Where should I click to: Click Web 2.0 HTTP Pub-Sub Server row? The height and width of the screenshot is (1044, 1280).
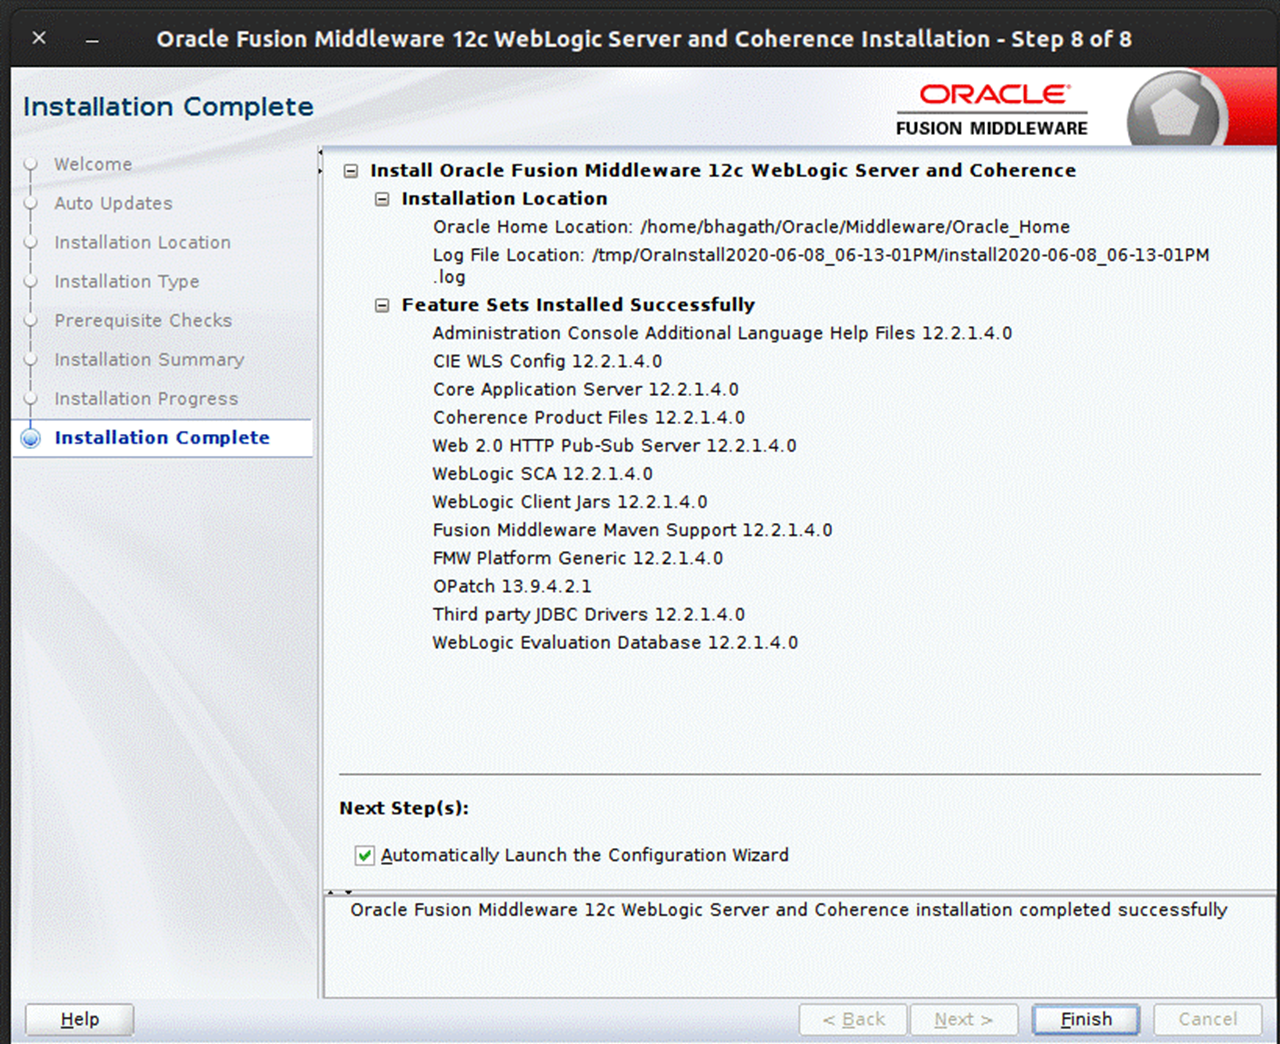(615, 445)
